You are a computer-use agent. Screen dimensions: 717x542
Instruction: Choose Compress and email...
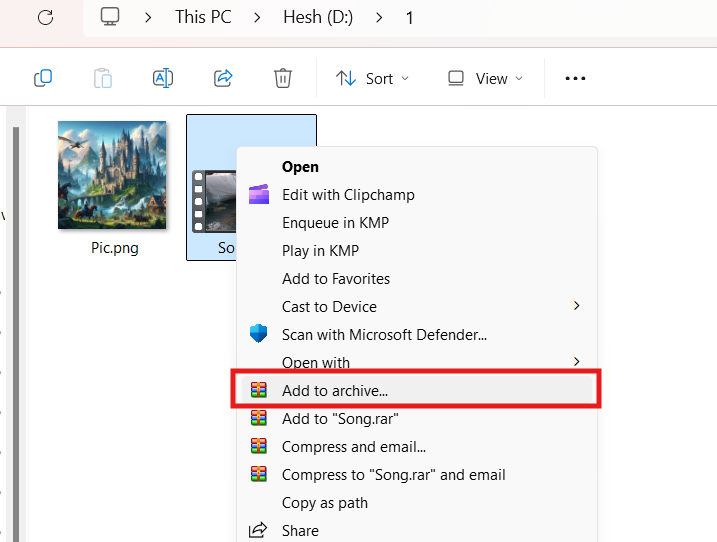417,446
